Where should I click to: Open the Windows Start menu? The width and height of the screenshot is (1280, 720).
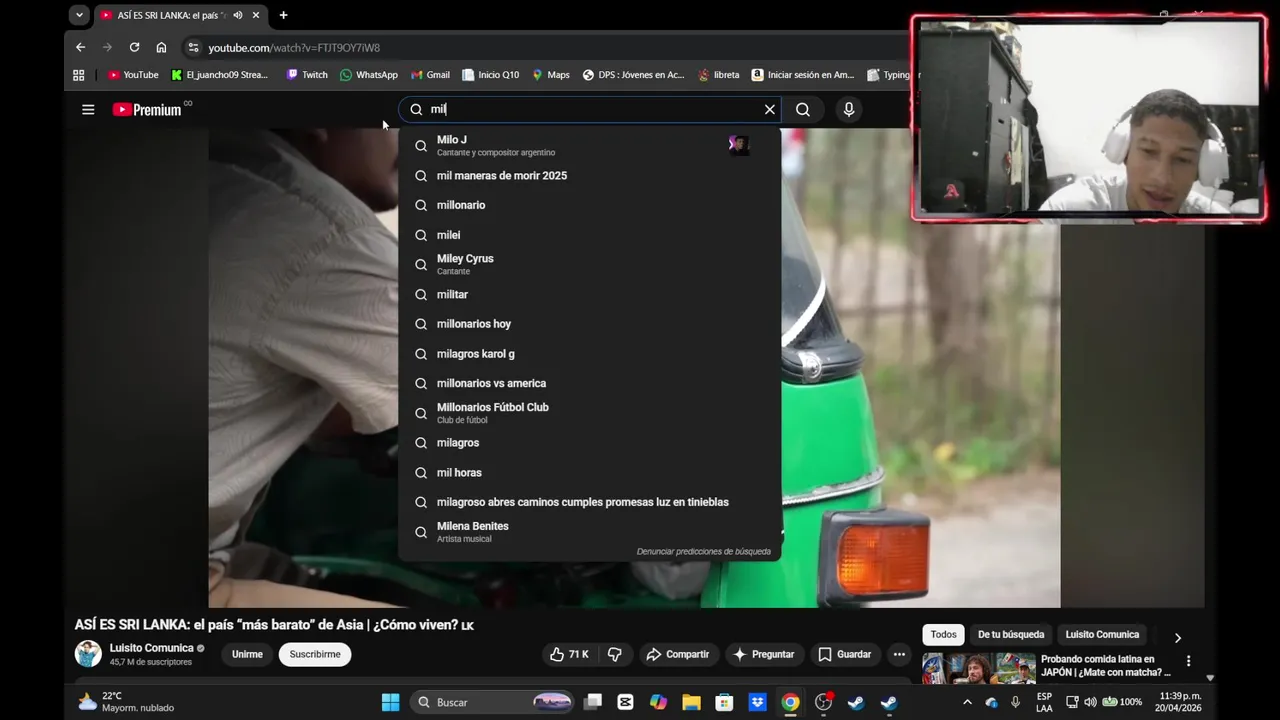click(390, 702)
